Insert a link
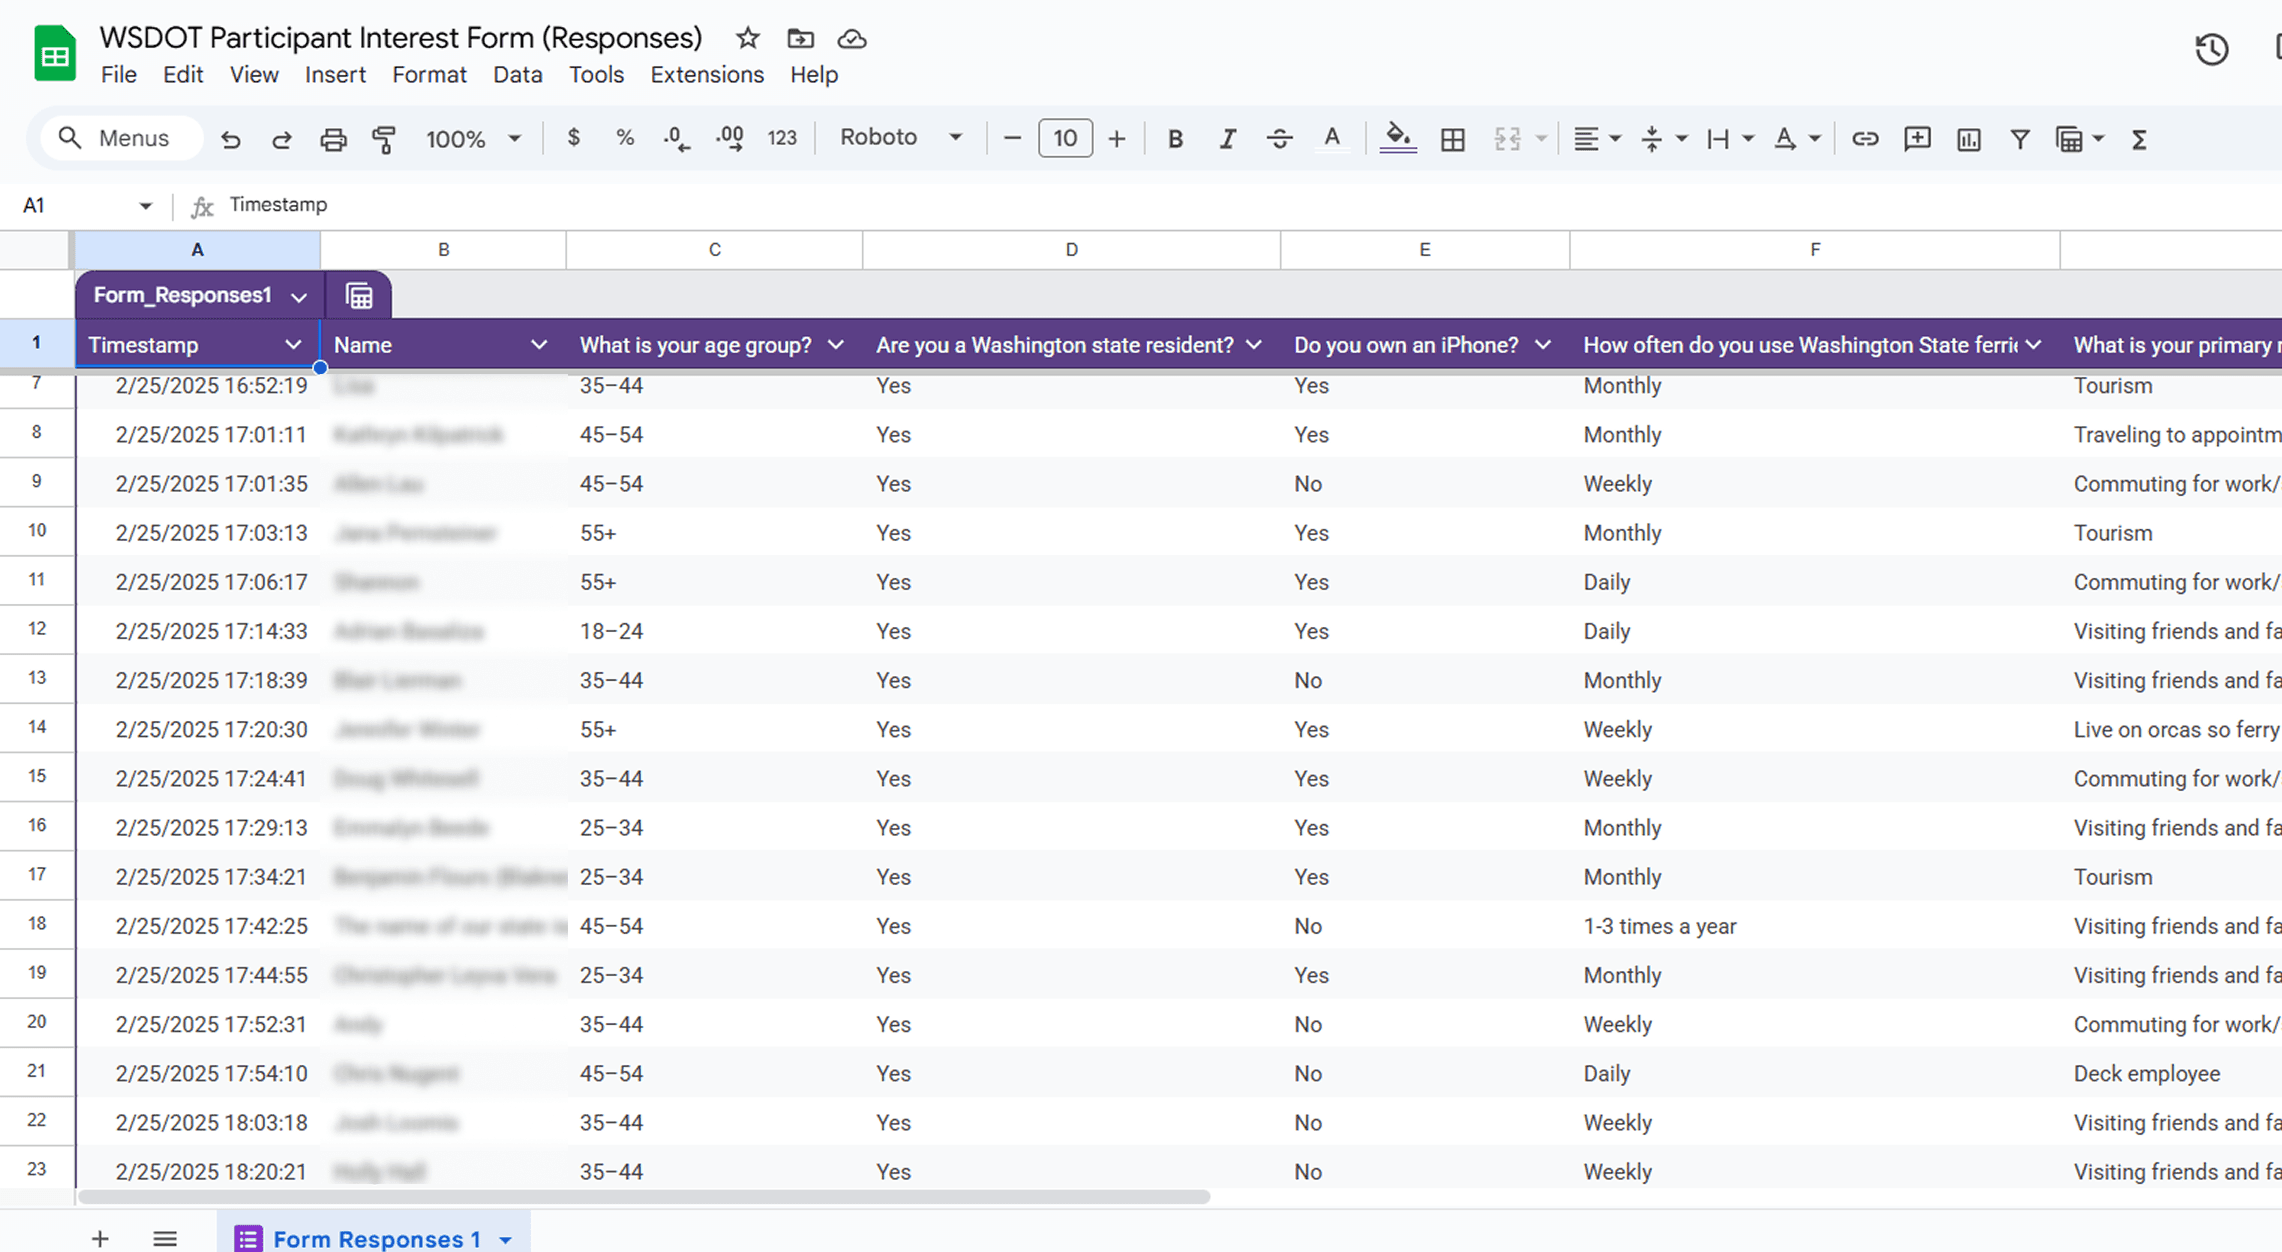This screenshot has width=2282, height=1252. 1865,139
